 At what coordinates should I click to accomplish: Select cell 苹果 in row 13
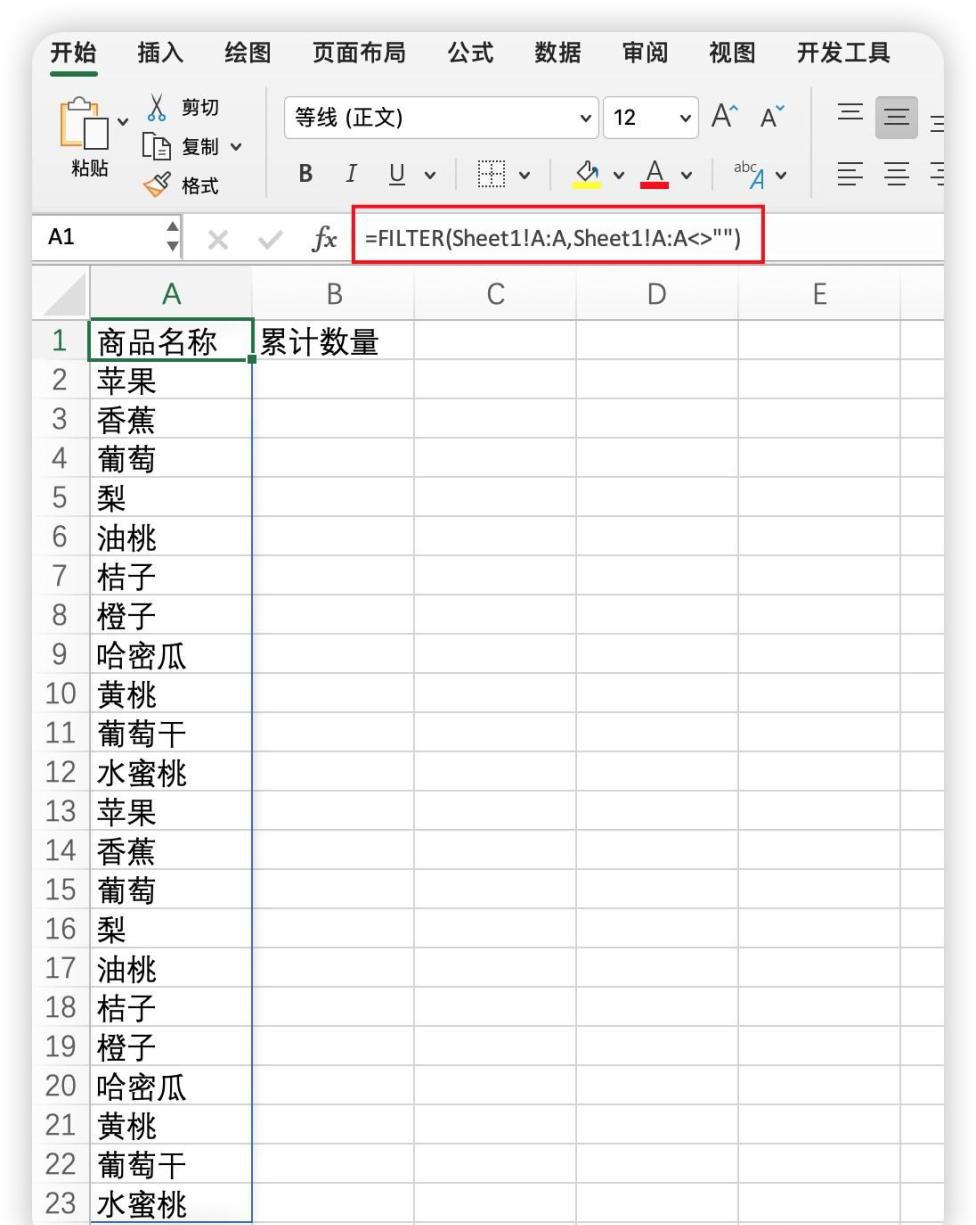coord(171,811)
